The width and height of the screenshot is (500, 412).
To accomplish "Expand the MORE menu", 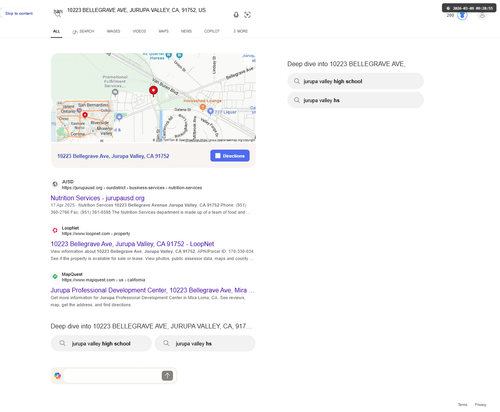I will pyautogui.click(x=240, y=31).
